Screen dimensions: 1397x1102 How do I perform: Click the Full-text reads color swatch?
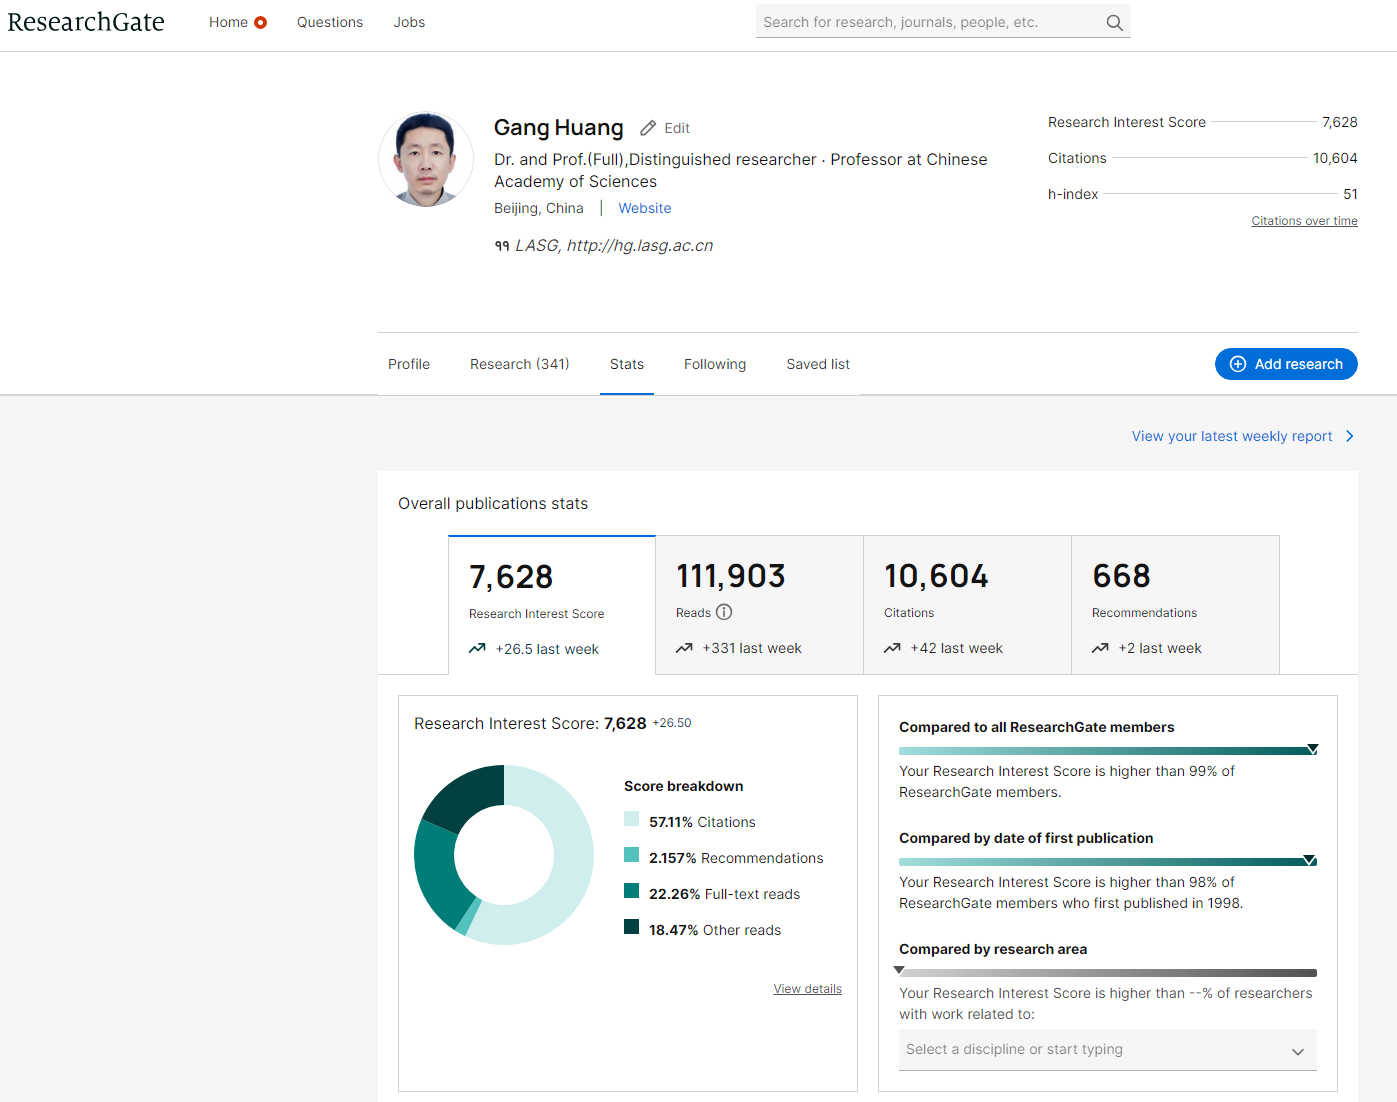[631, 891]
